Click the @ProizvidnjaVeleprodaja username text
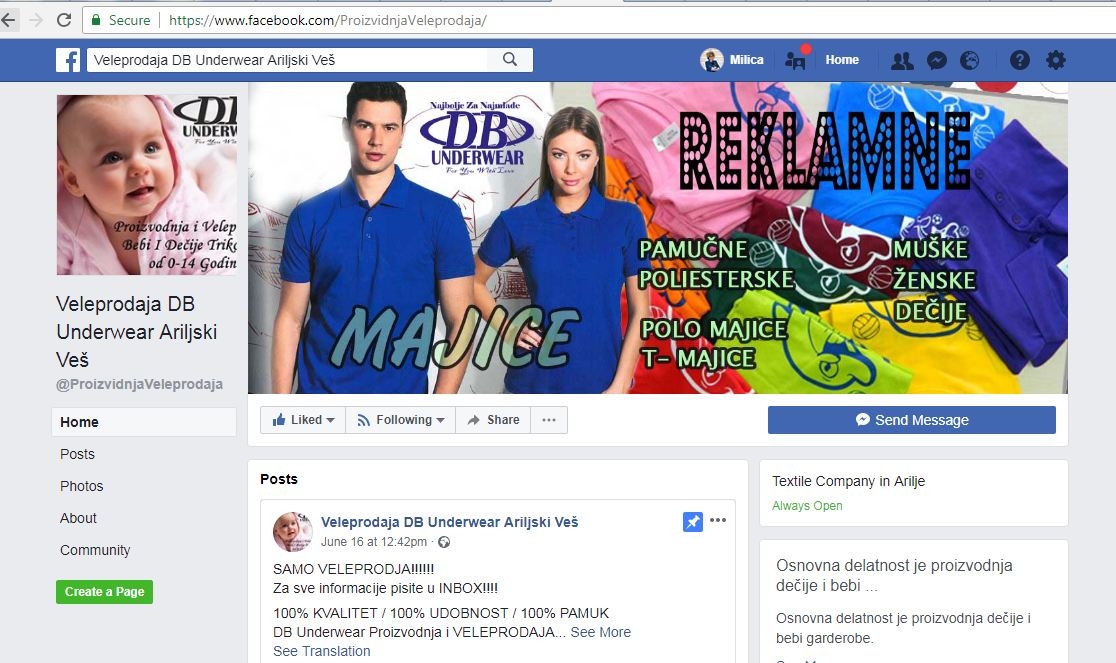Screen dimensions: 1116x663 140,384
